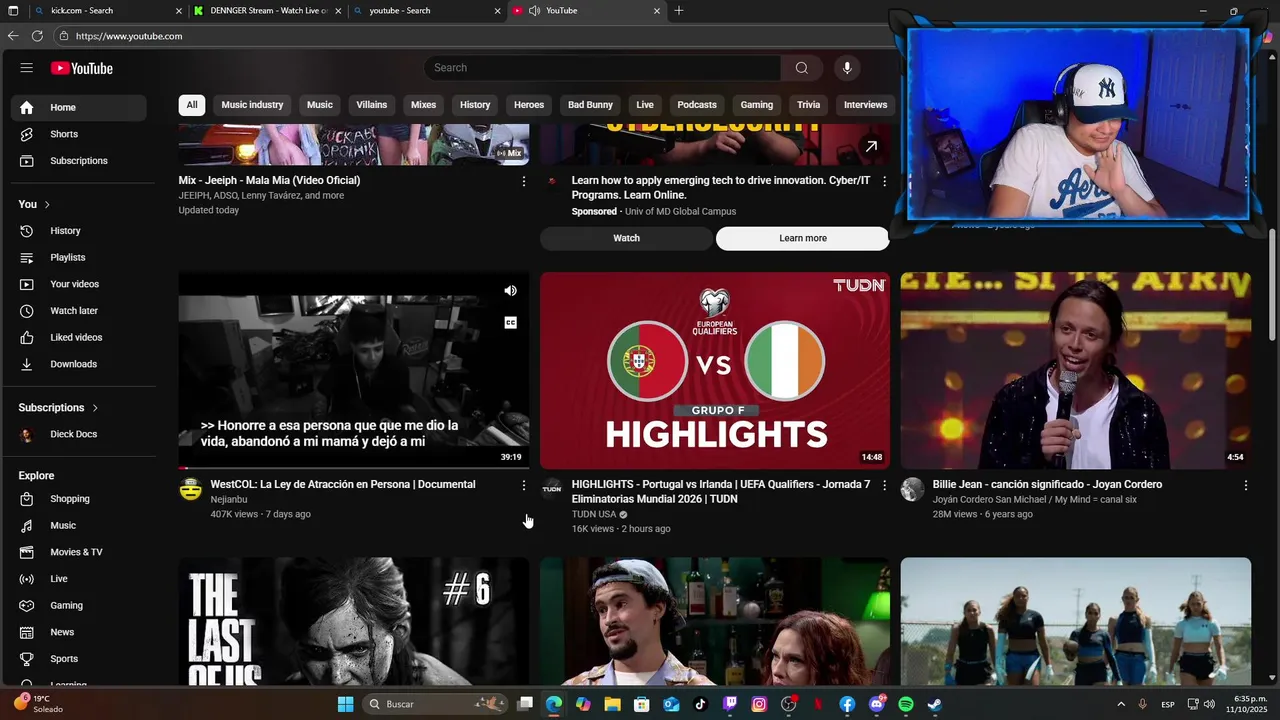Toggle captions on WestCOL preview
The image size is (1280, 720).
510,323
